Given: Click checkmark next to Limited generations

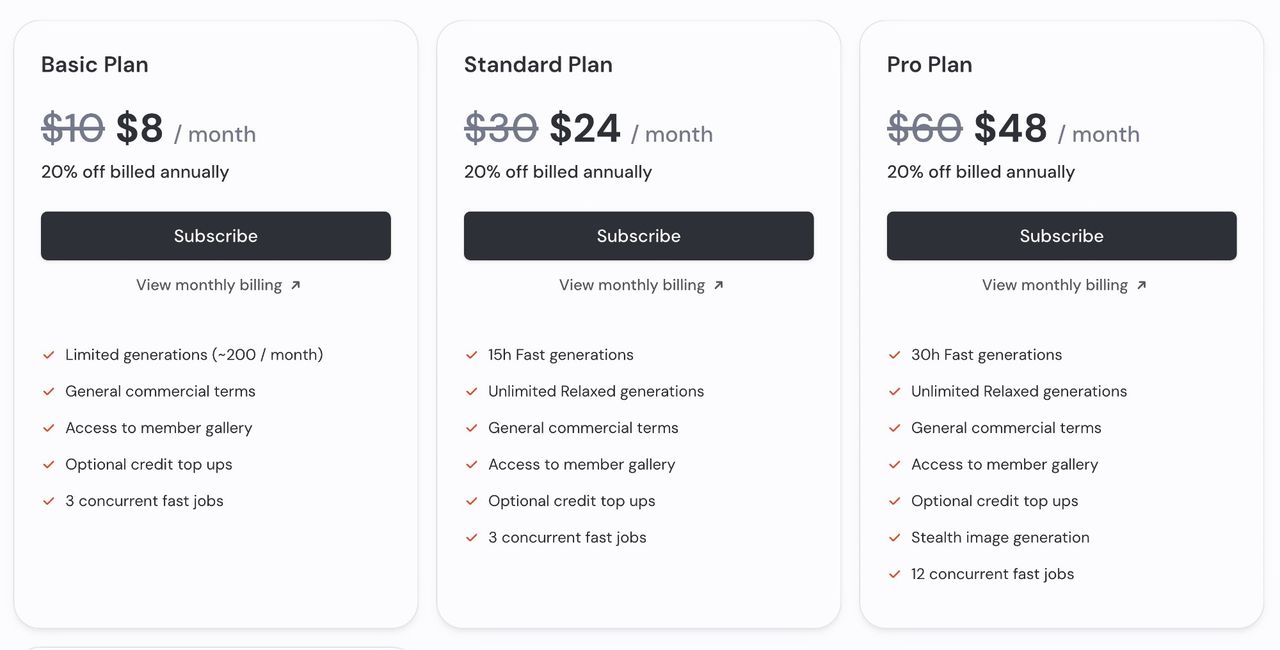Looking at the screenshot, I should coord(48,355).
